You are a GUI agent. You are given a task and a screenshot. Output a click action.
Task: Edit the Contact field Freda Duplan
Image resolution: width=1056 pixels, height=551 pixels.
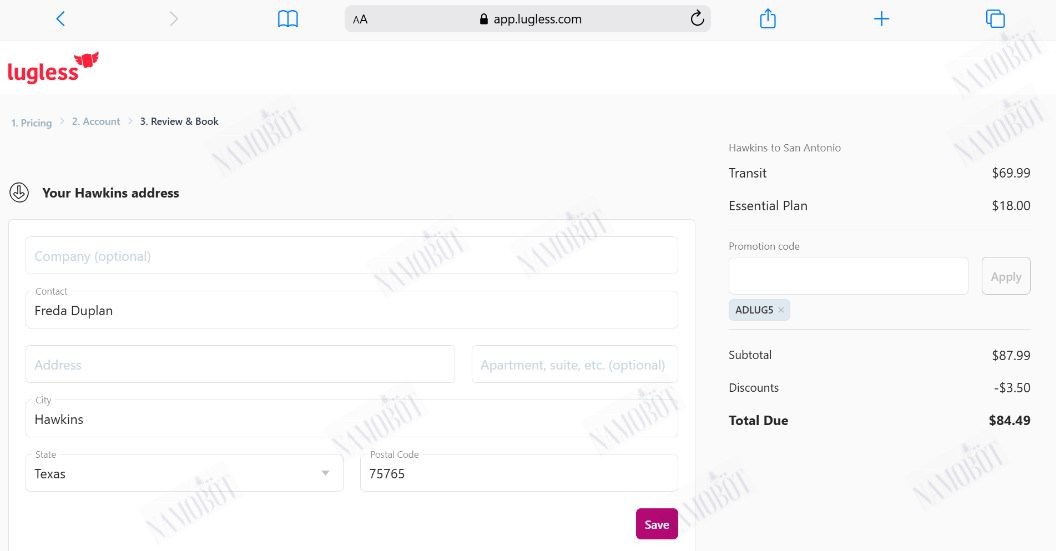pyautogui.click(x=352, y=310)
